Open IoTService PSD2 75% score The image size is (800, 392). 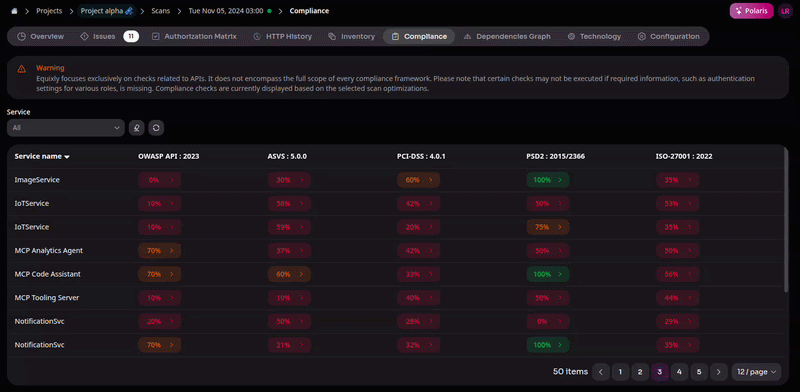pyautogui.click(x=548, y=227)
